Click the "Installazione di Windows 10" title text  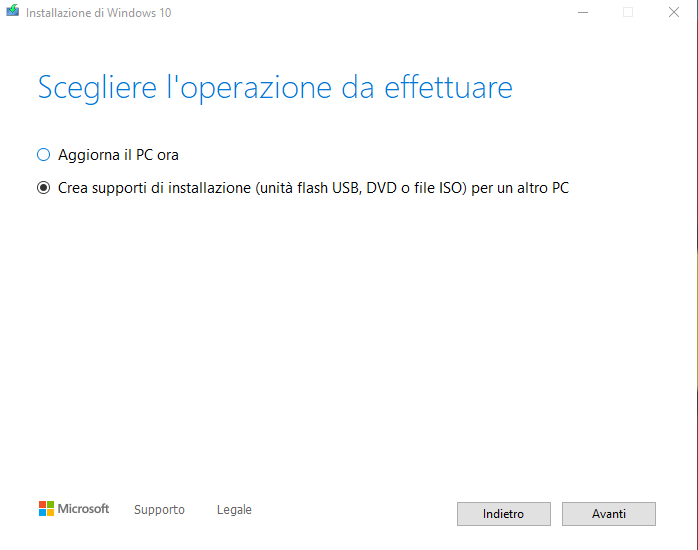96,13
